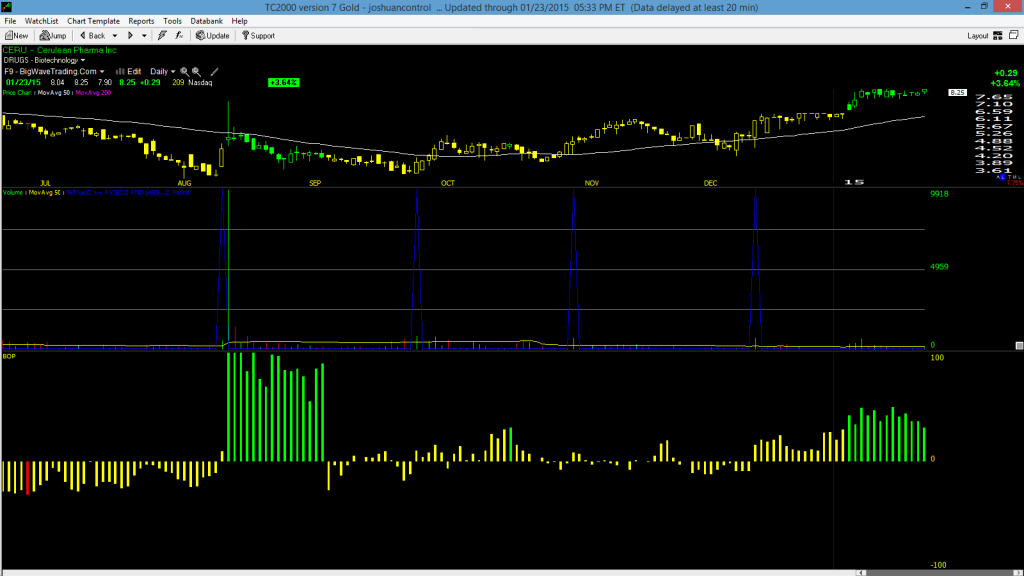Click the cascade windows icon beside Layout
Viewport: 1024px width, 576px height.
click(x=1014, y=35)
